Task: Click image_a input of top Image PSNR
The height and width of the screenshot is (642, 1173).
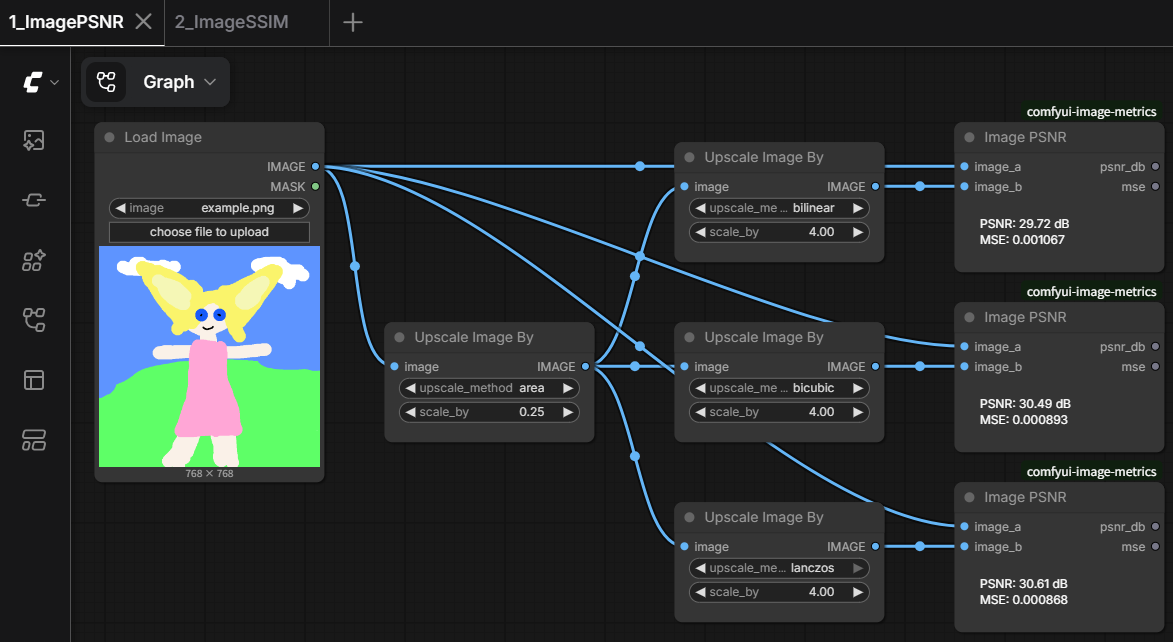Action: pos(965,167)
